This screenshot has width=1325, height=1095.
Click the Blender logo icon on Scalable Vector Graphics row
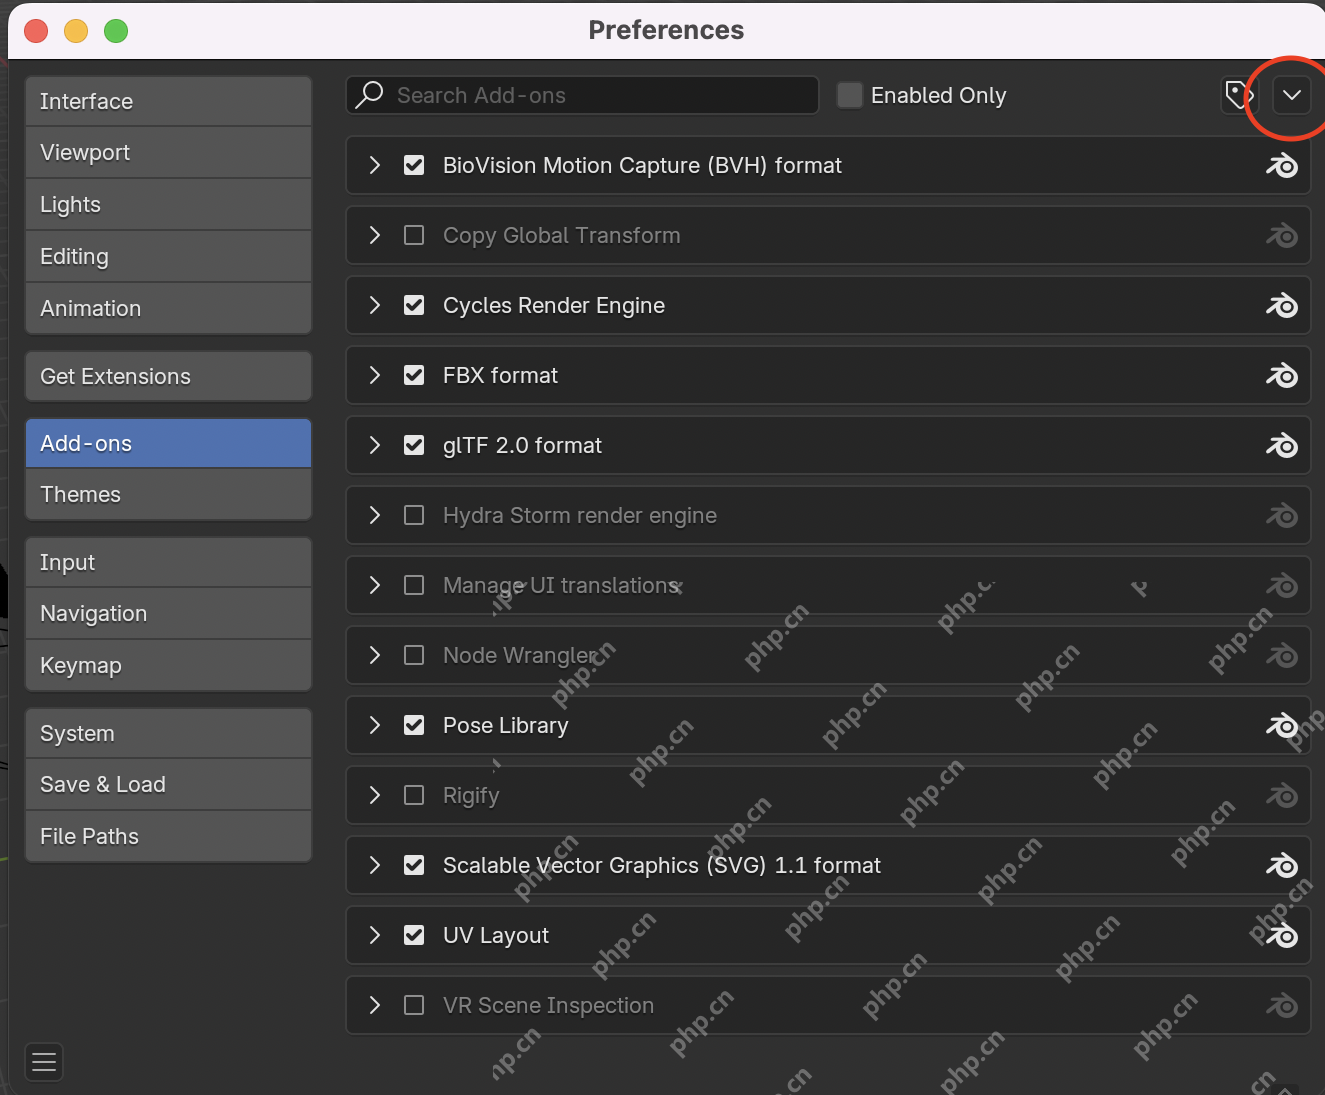coord(1282,865)
